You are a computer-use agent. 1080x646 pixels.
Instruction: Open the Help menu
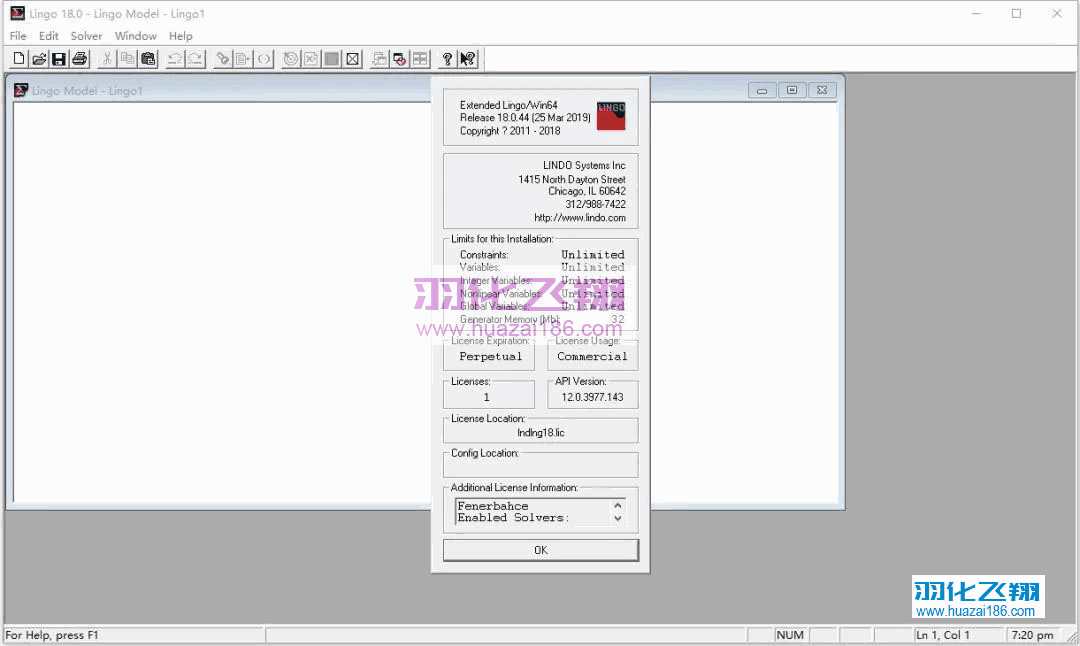[180, 36]
